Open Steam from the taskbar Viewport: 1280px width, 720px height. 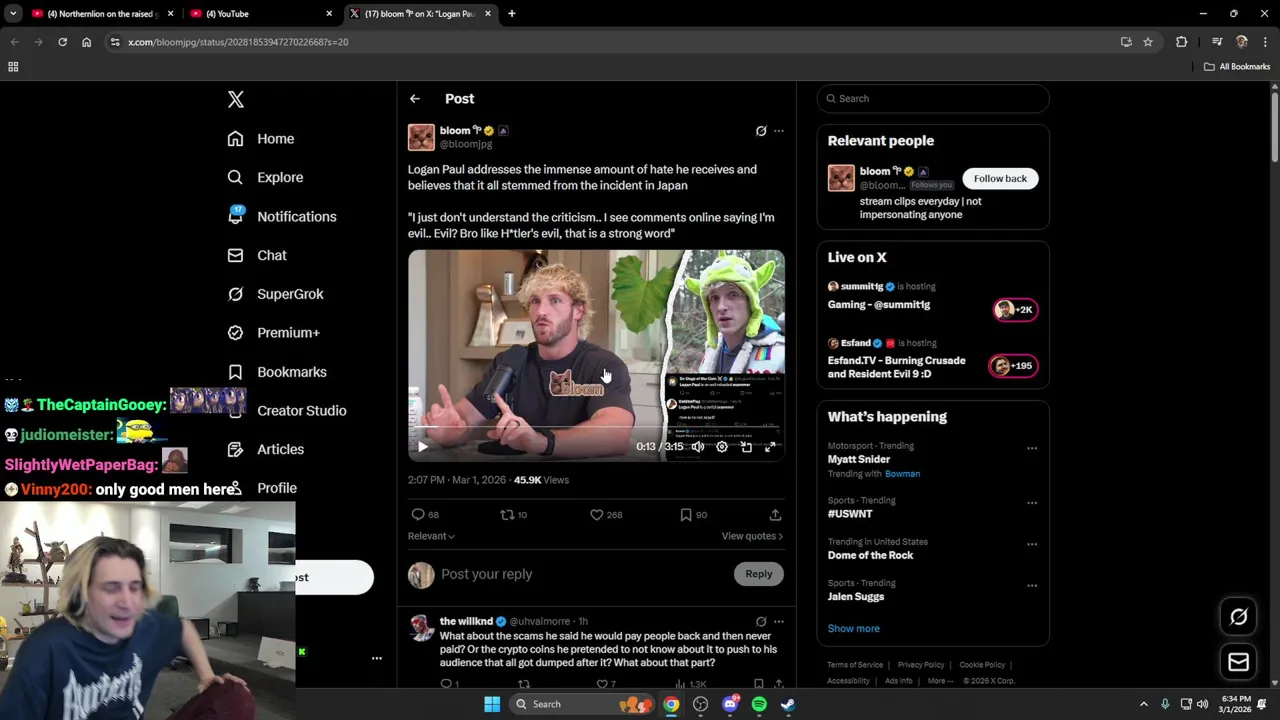pyautogui.click(x=788, y=704)
